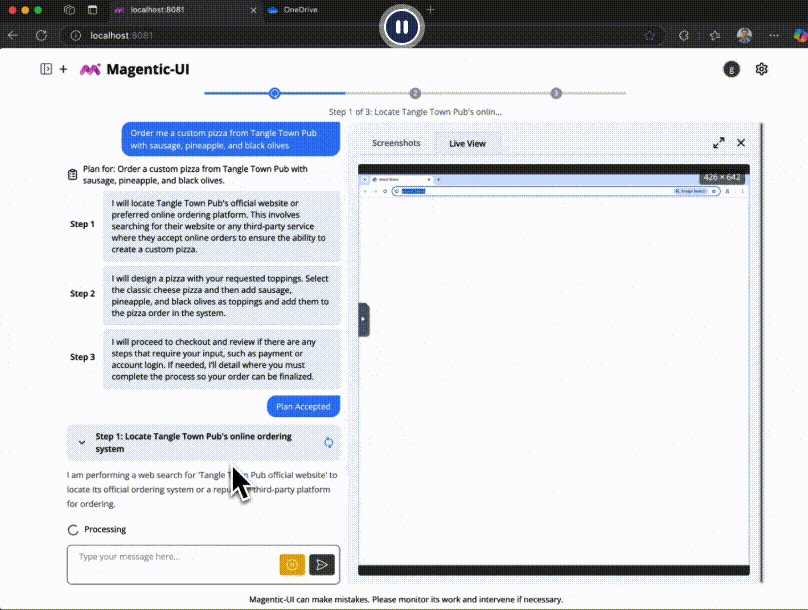Image resolution: width=808 pixels, height=610 pixels.
Task: Go back with the browser back arrow
Action: click(13, 36)
